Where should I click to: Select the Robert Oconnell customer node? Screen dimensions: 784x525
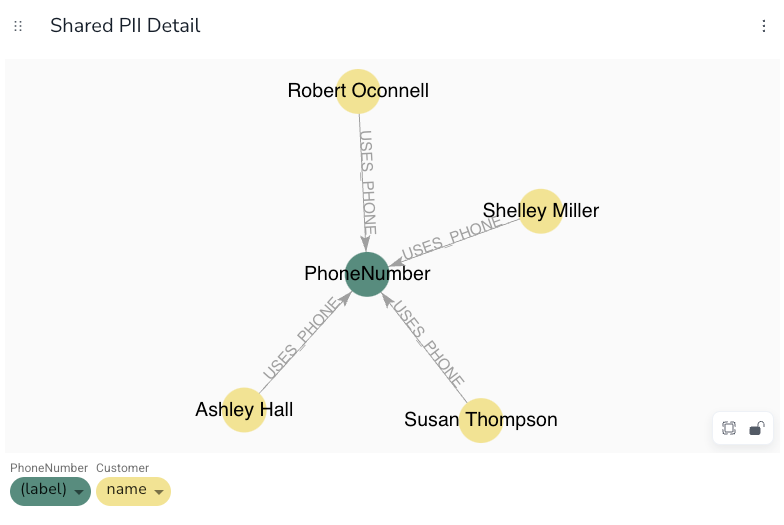pyautogui.click(x=358, y=91)
